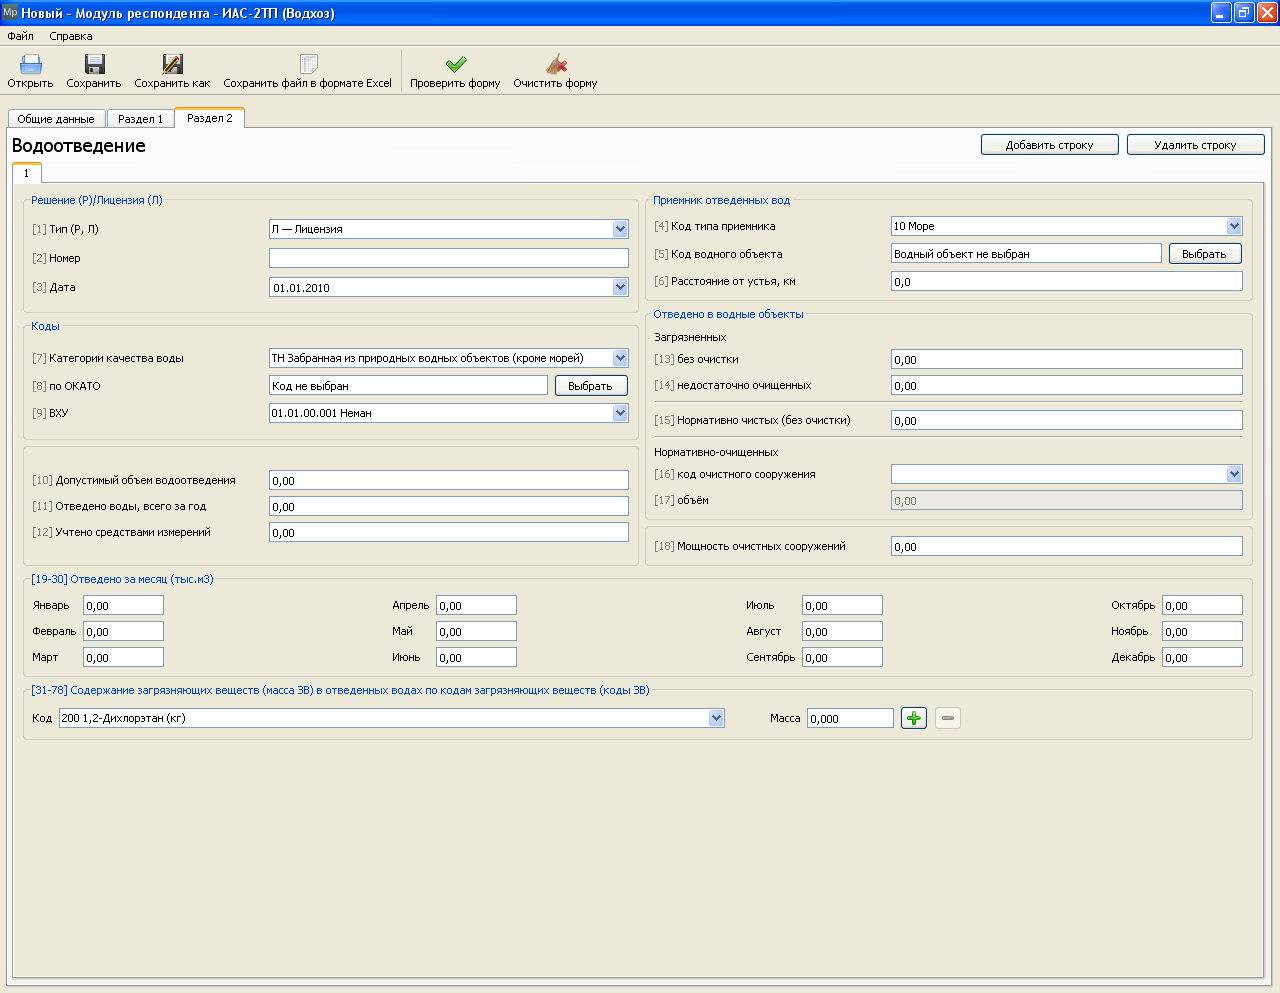Click the Удалить строку button
This screenshot has width=1280, height=993.
(1196, 145)
